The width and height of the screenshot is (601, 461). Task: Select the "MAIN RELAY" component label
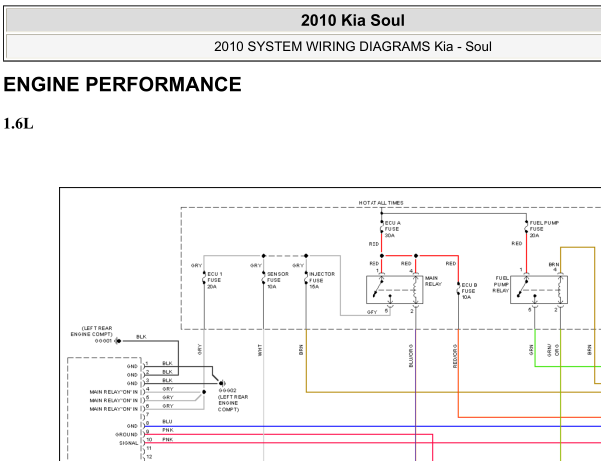(434, 281)
